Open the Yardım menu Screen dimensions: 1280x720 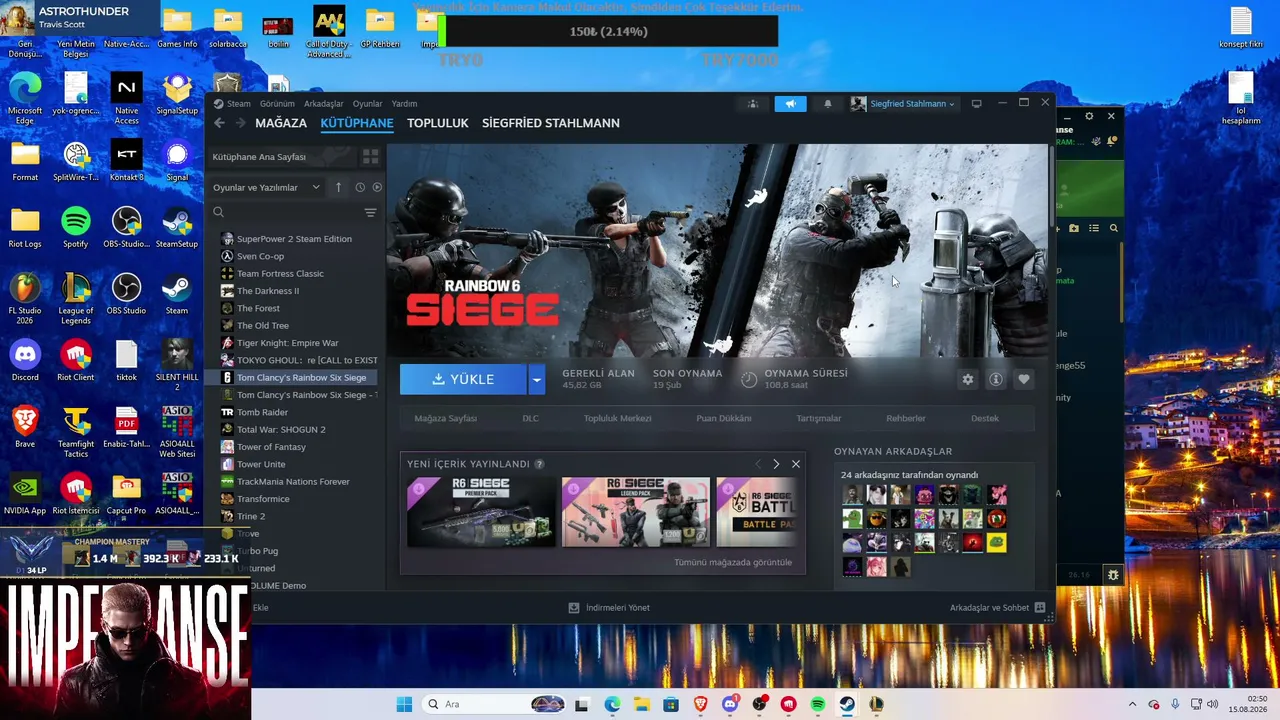coord(404,103)
